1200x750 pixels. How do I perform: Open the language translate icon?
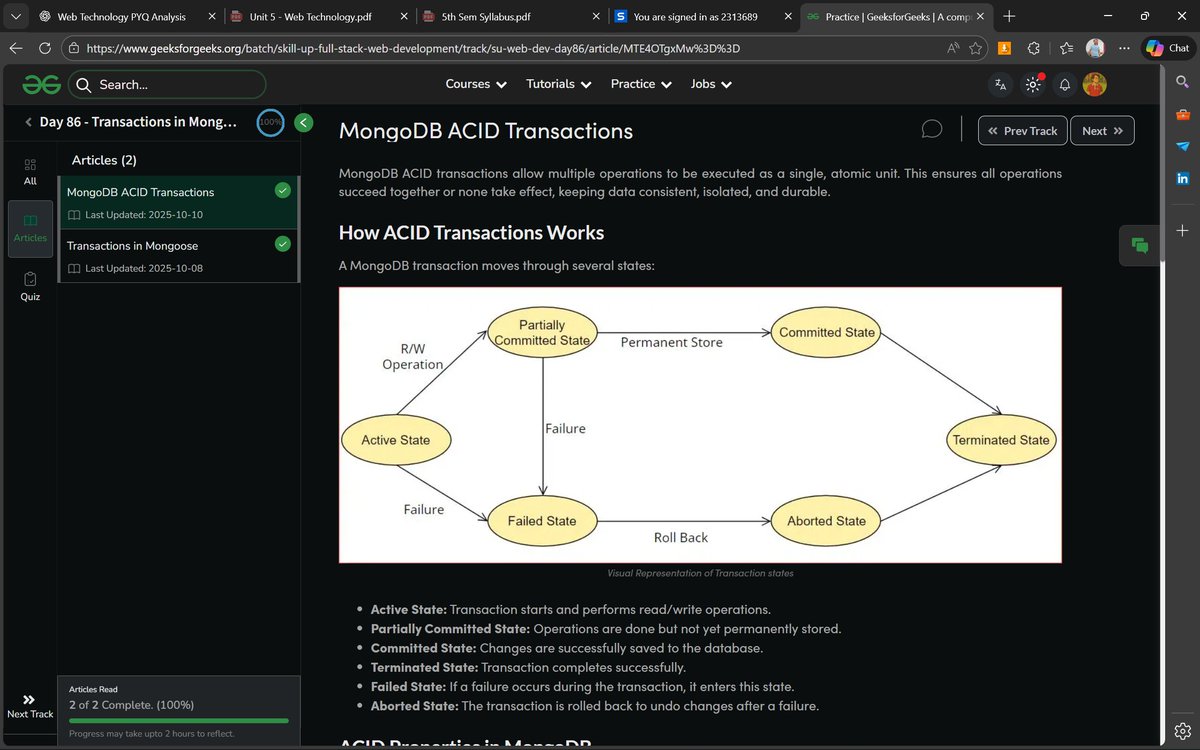click(x=1001, y=85)
